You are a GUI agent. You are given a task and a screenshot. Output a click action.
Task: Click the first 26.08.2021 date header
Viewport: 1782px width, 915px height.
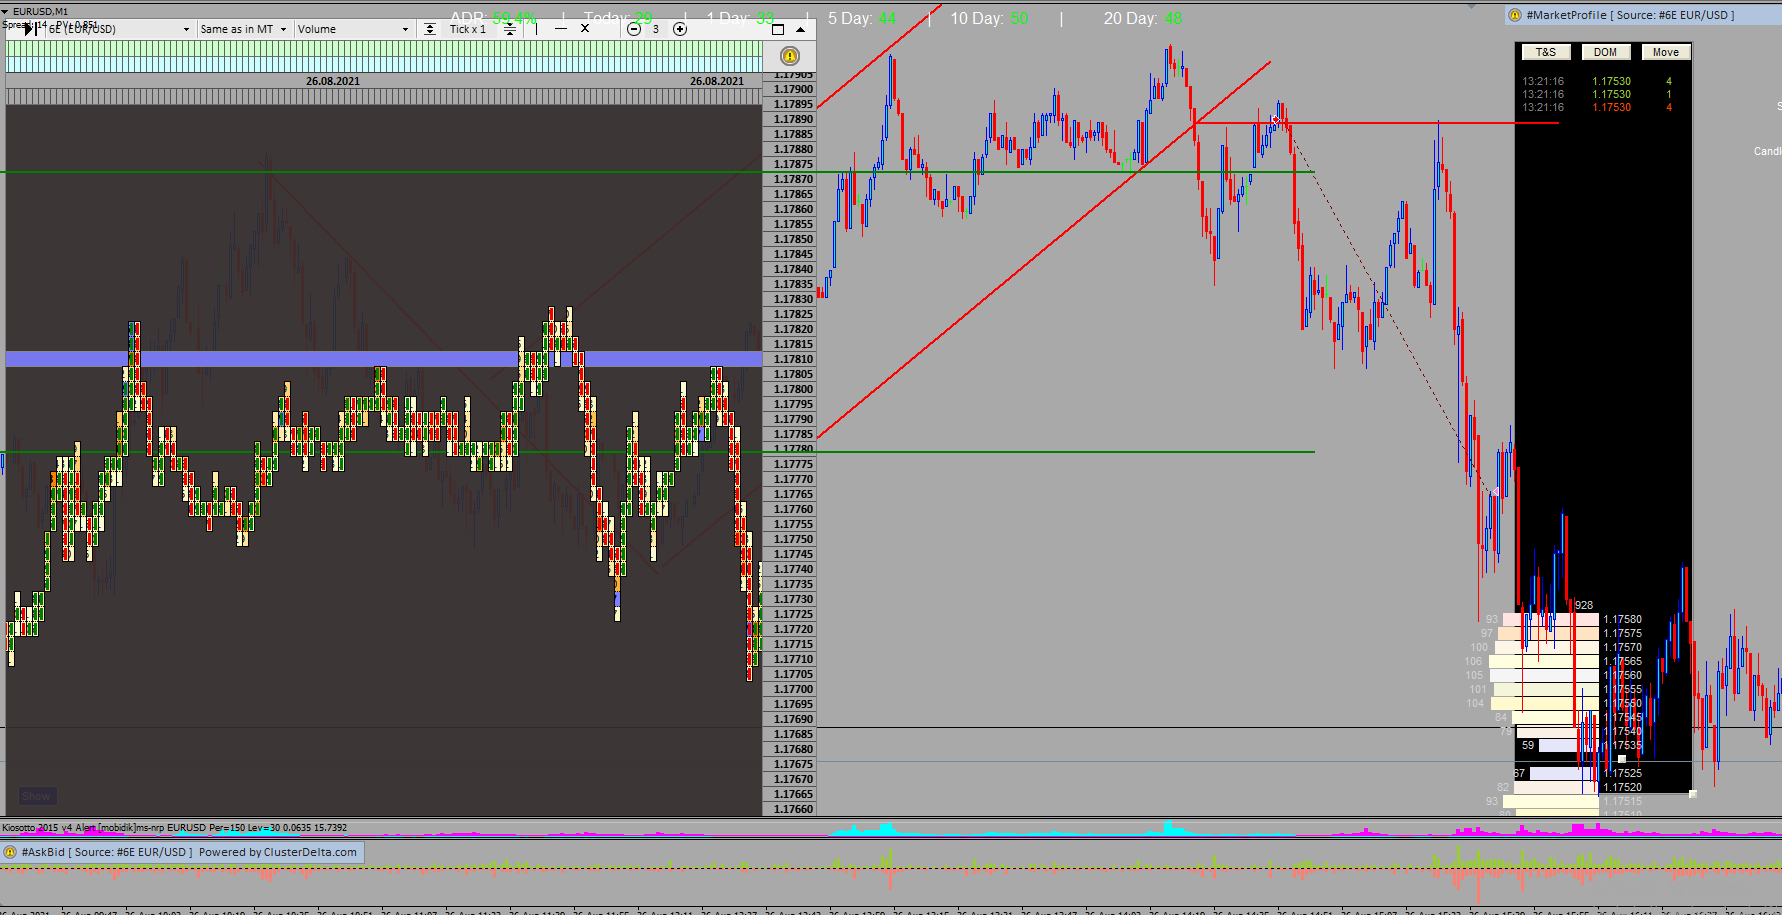333,81
